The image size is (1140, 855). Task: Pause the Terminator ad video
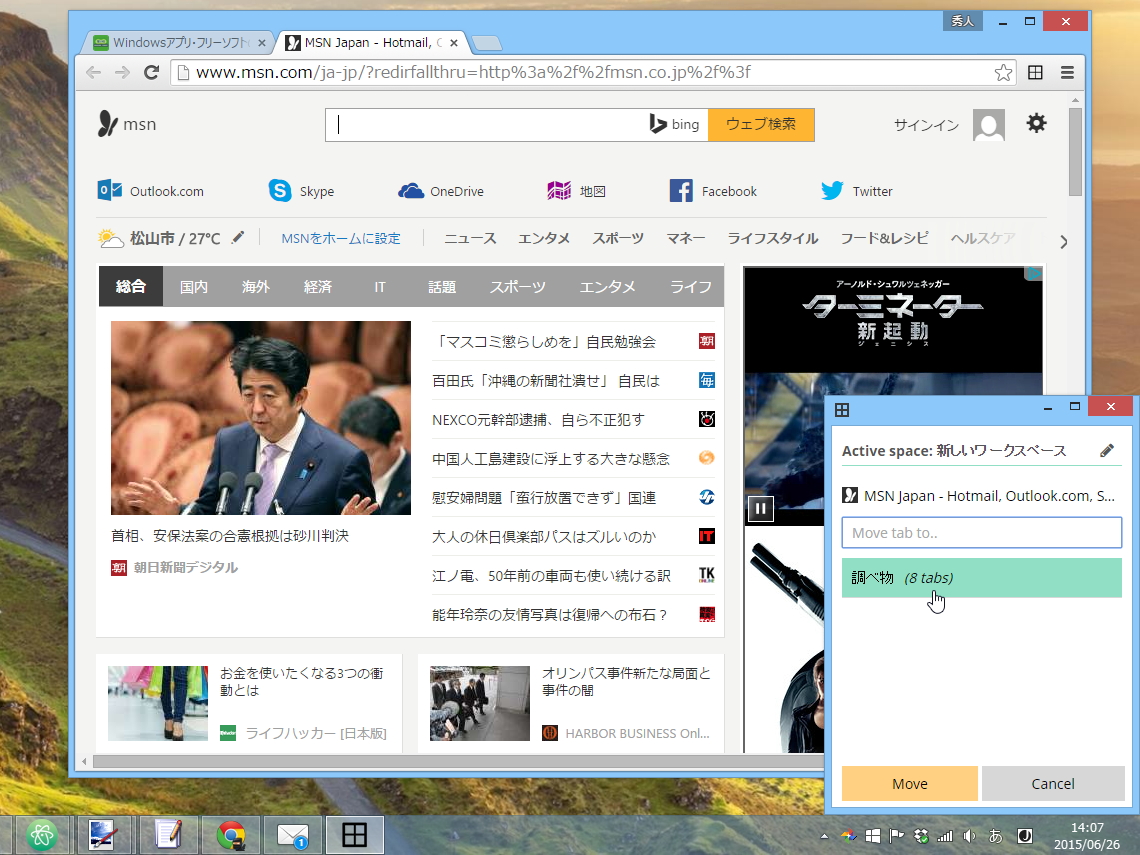tap(760, 508)
